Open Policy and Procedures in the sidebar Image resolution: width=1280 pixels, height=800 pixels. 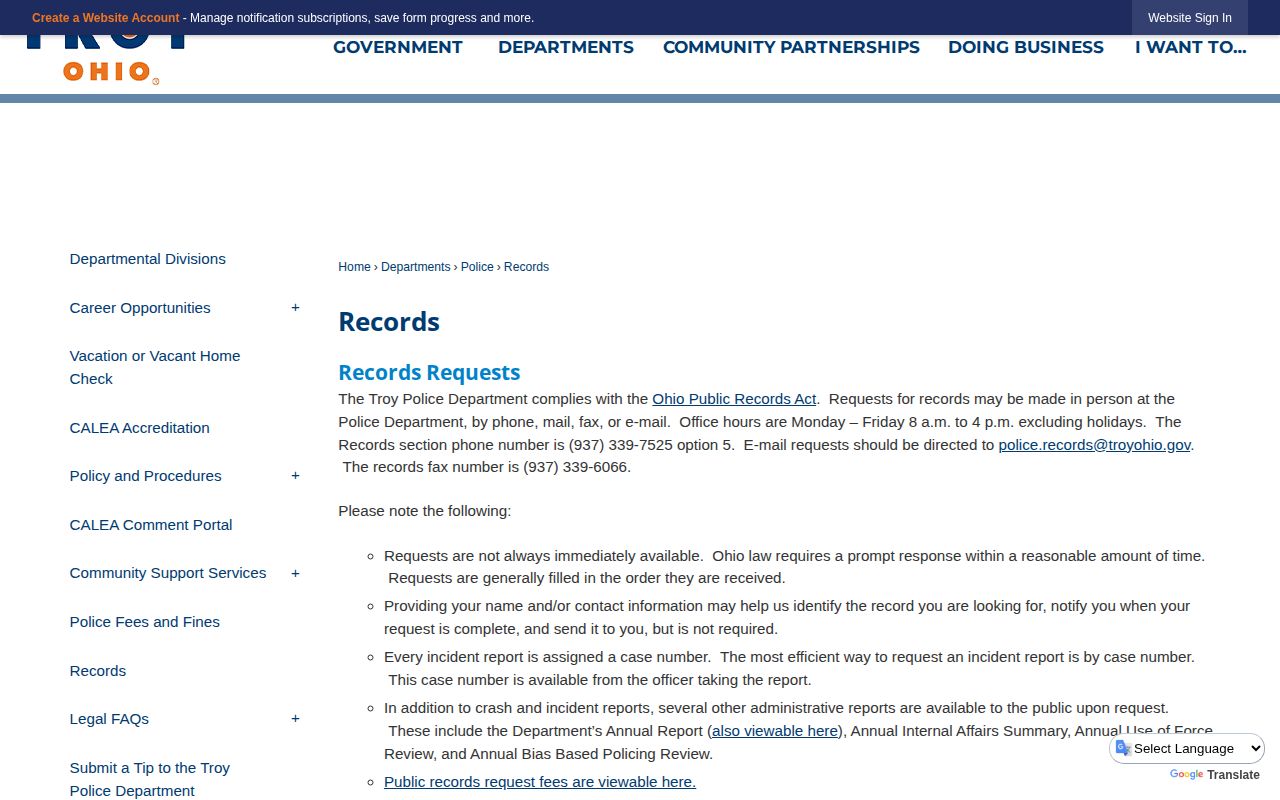click(146, 476)
